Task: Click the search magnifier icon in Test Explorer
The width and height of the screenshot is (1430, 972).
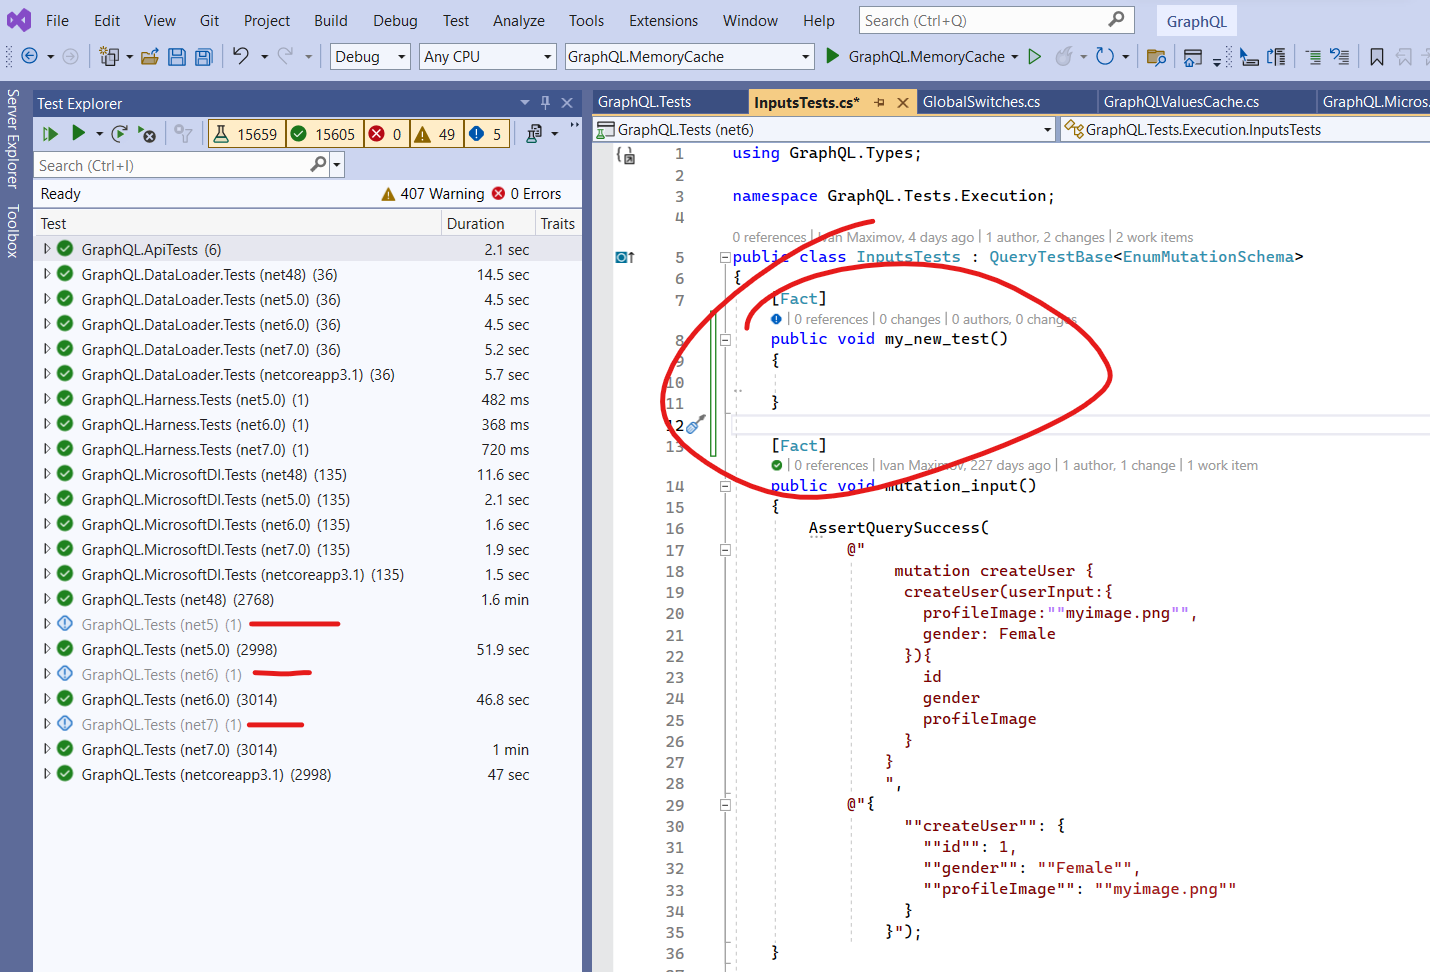Action: [x=319, y=164]
